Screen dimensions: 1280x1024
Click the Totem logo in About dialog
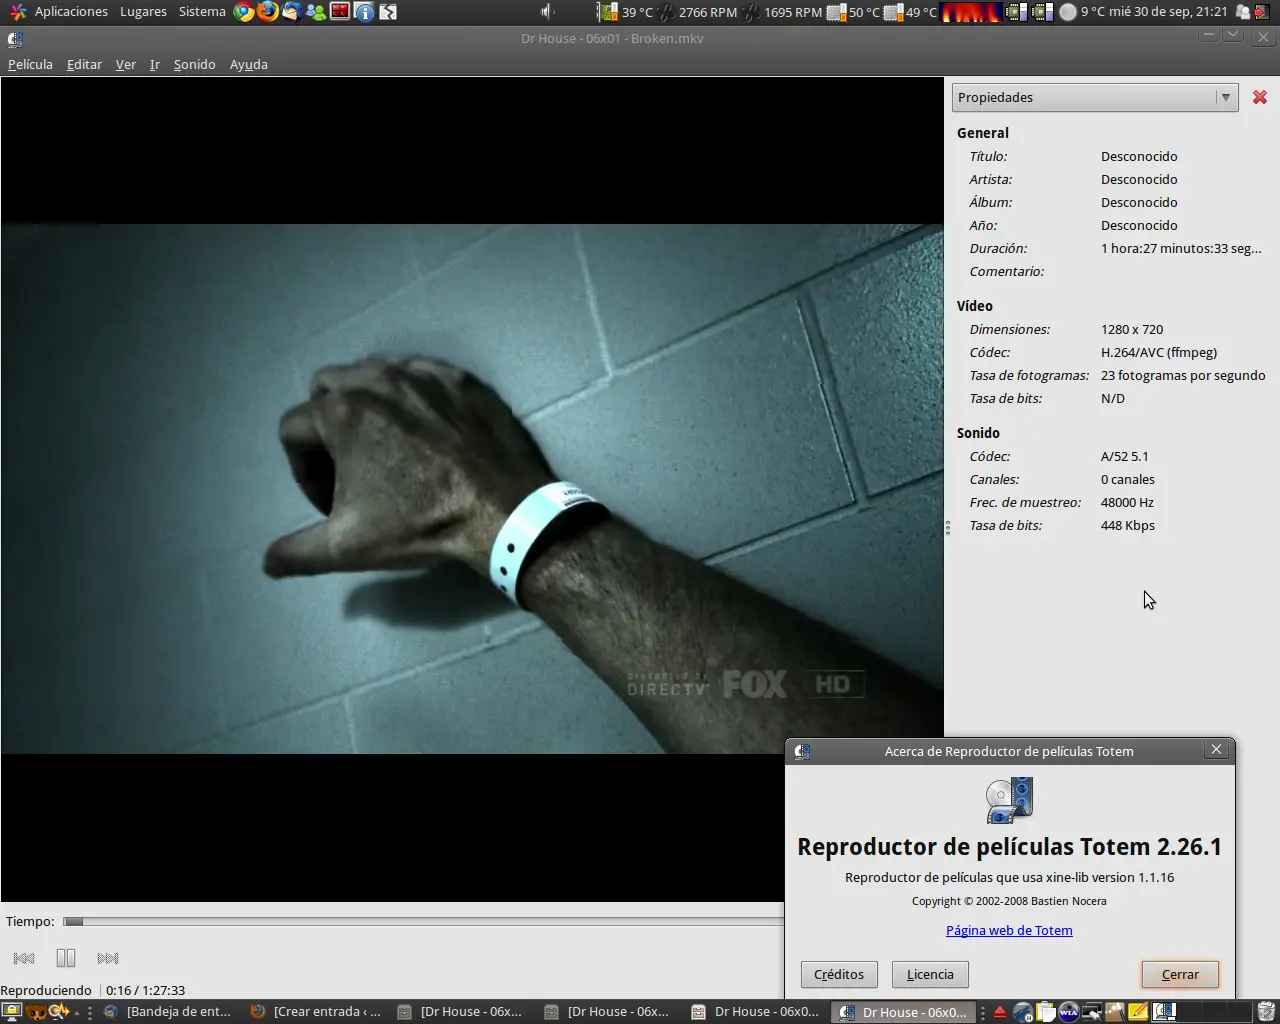pyautogui.click(x=1009, y=800)
